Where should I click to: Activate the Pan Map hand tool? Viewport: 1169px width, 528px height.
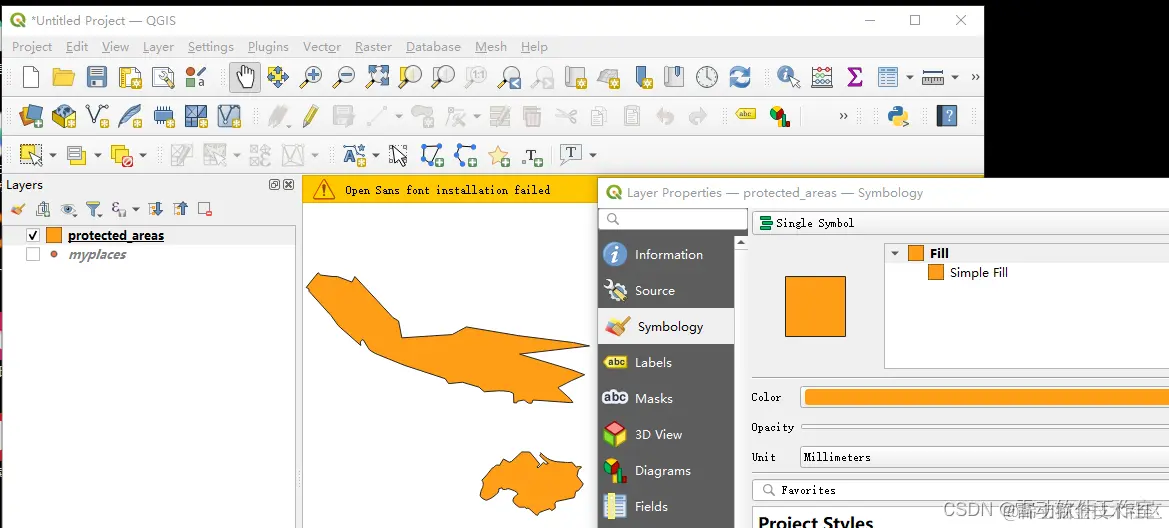click(245, 77)
